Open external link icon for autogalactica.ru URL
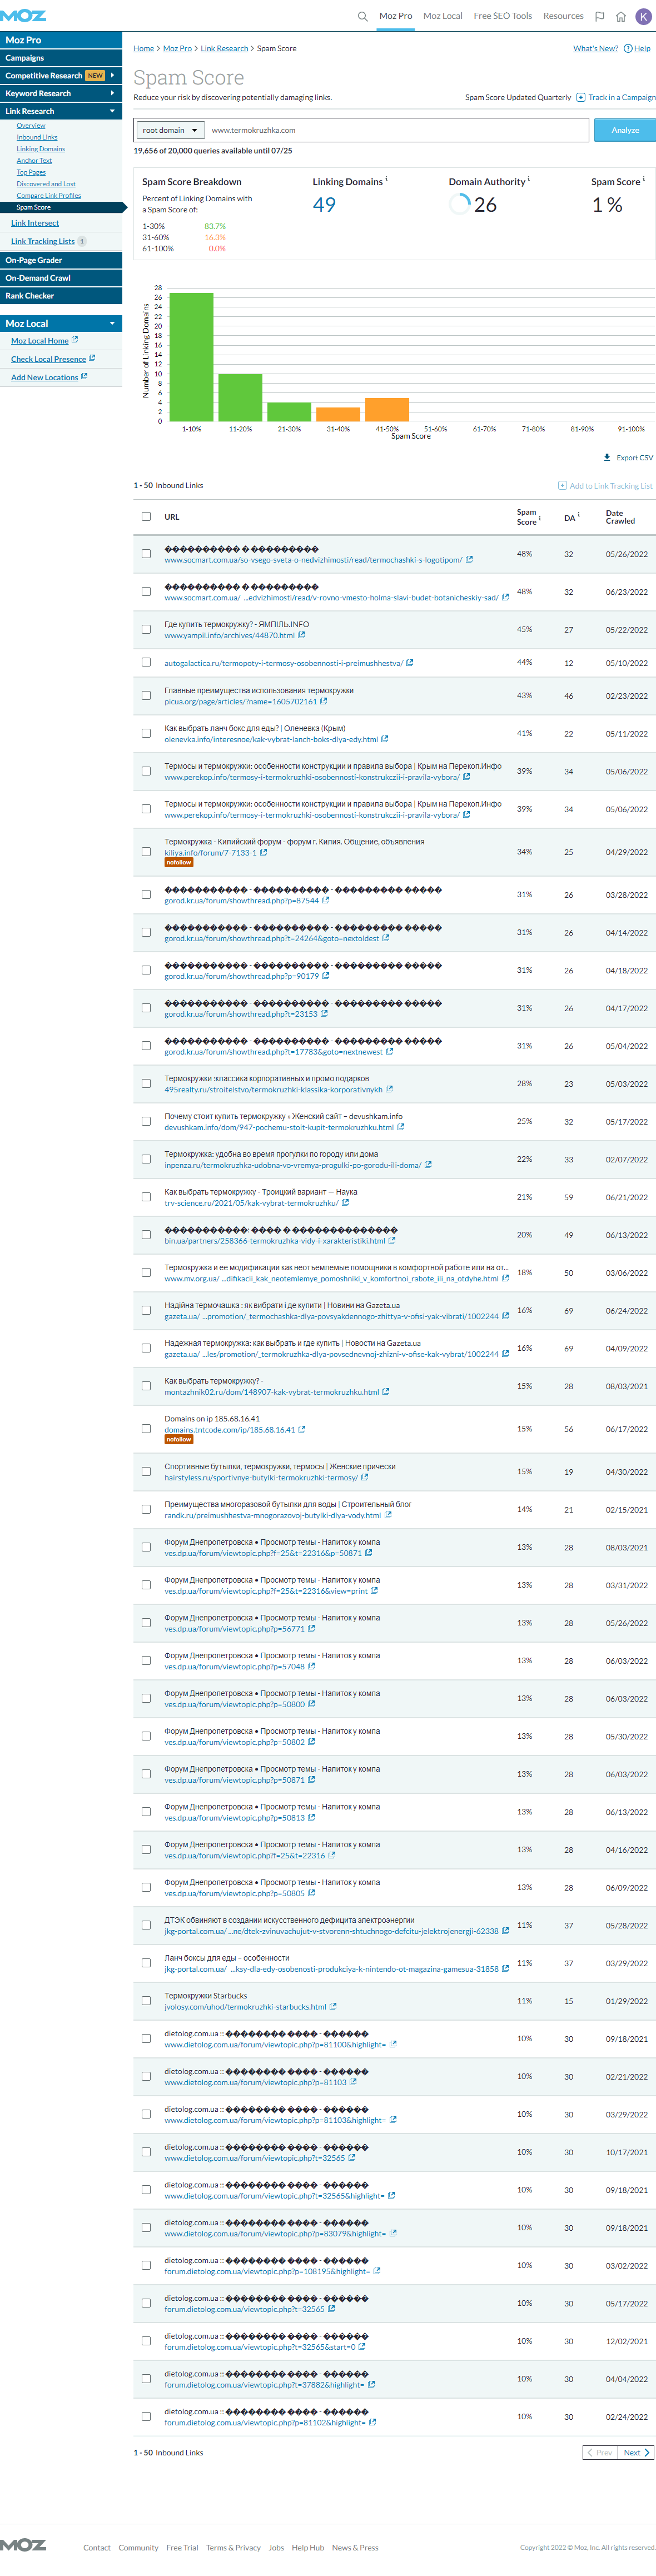656x2576 pixels. pyautogui.click(x=410, y=663)
